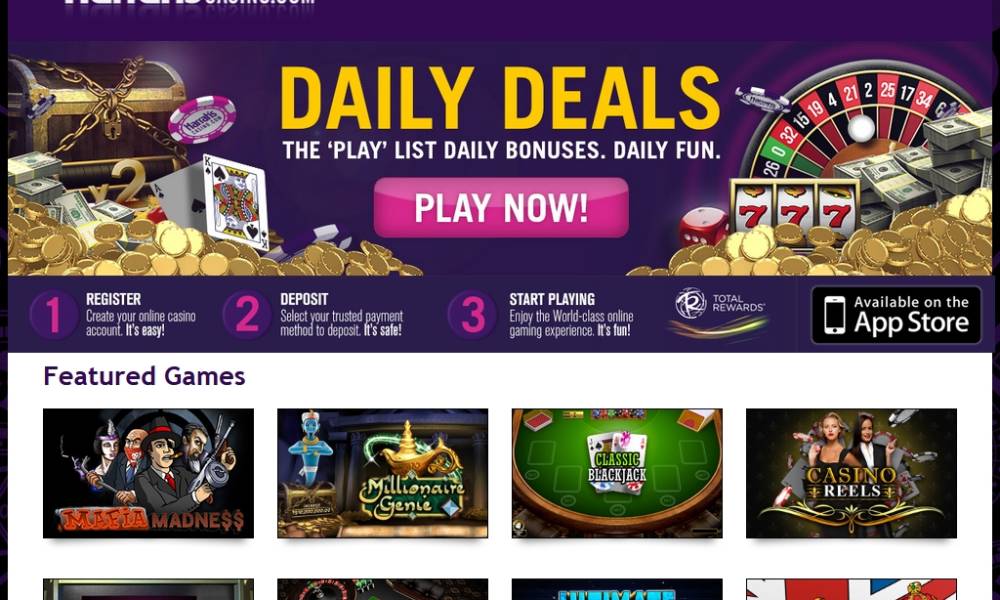Image resolution: width=1000 pixels, height=600 pixels.
Task: Click the 777 slot machine graphic
Action: coord(795,212)
